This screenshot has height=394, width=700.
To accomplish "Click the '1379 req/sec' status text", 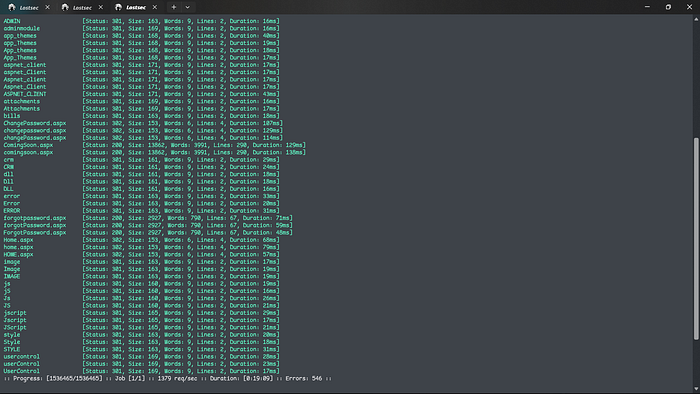I will (177, 378).
